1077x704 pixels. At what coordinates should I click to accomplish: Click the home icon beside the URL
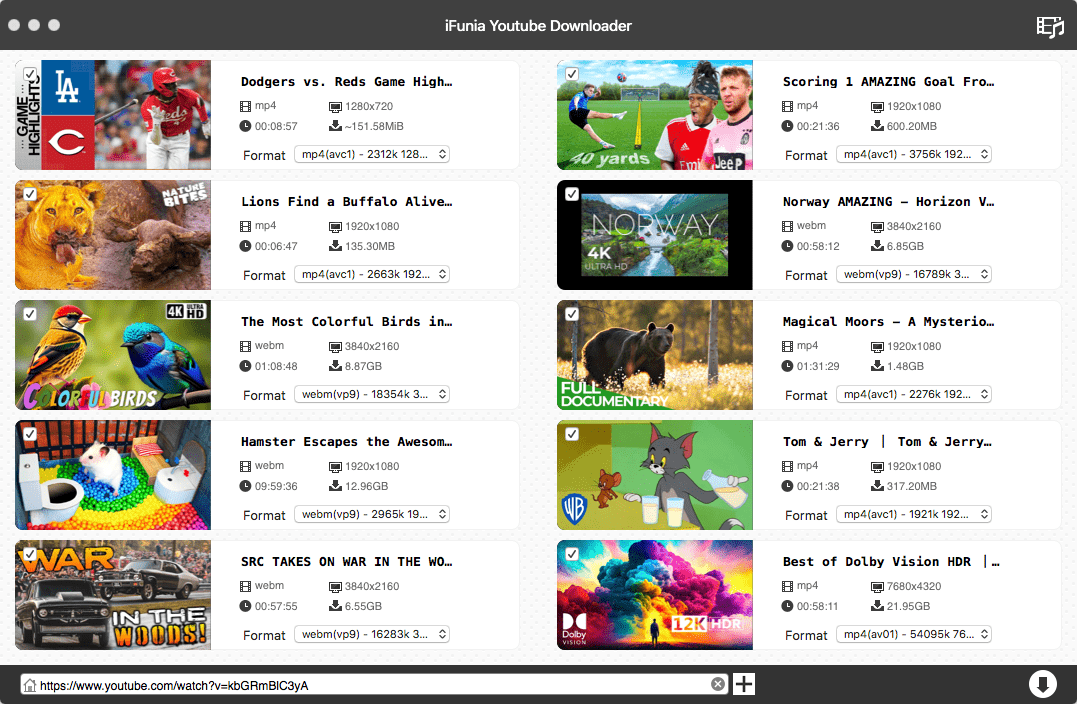tap(30, 685)
